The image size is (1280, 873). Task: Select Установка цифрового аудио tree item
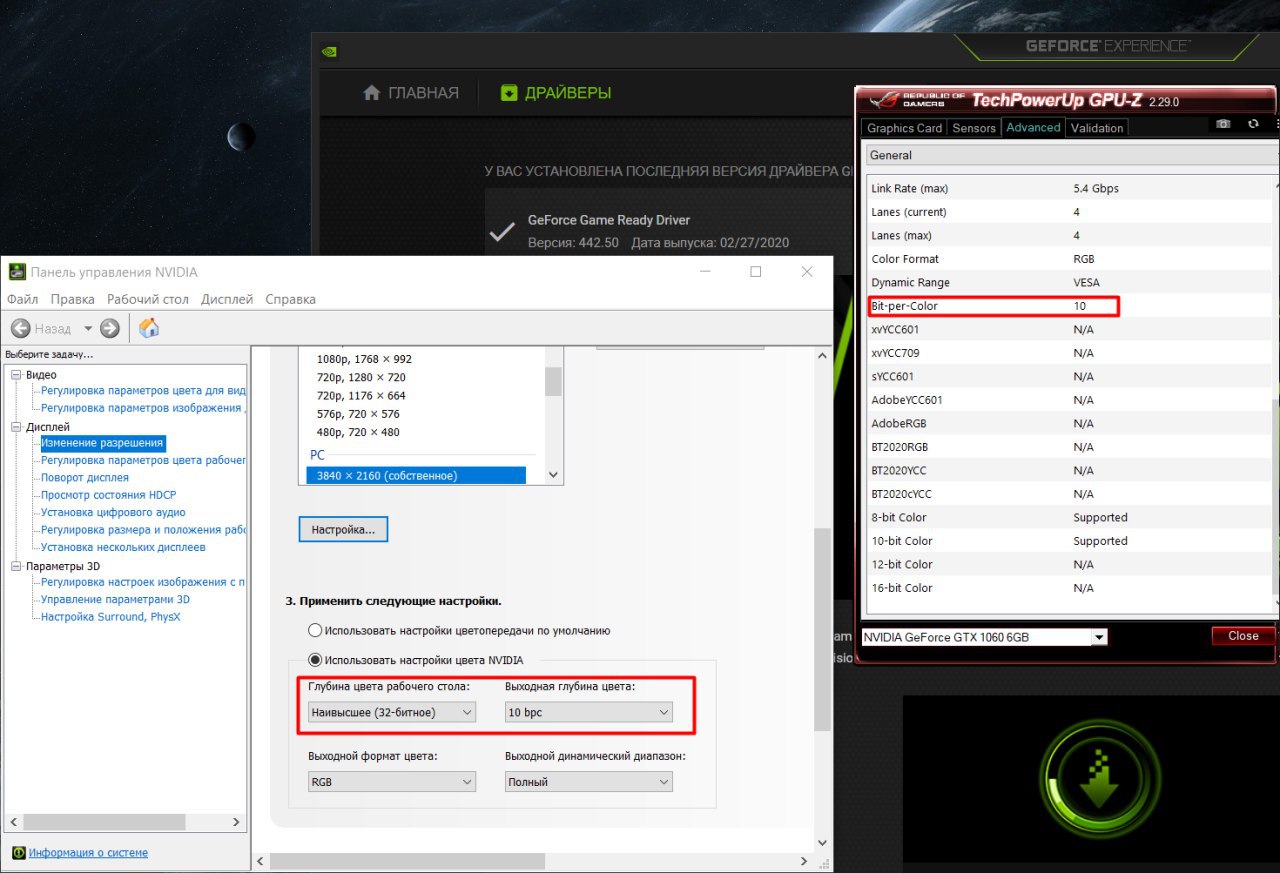[113, 512]
